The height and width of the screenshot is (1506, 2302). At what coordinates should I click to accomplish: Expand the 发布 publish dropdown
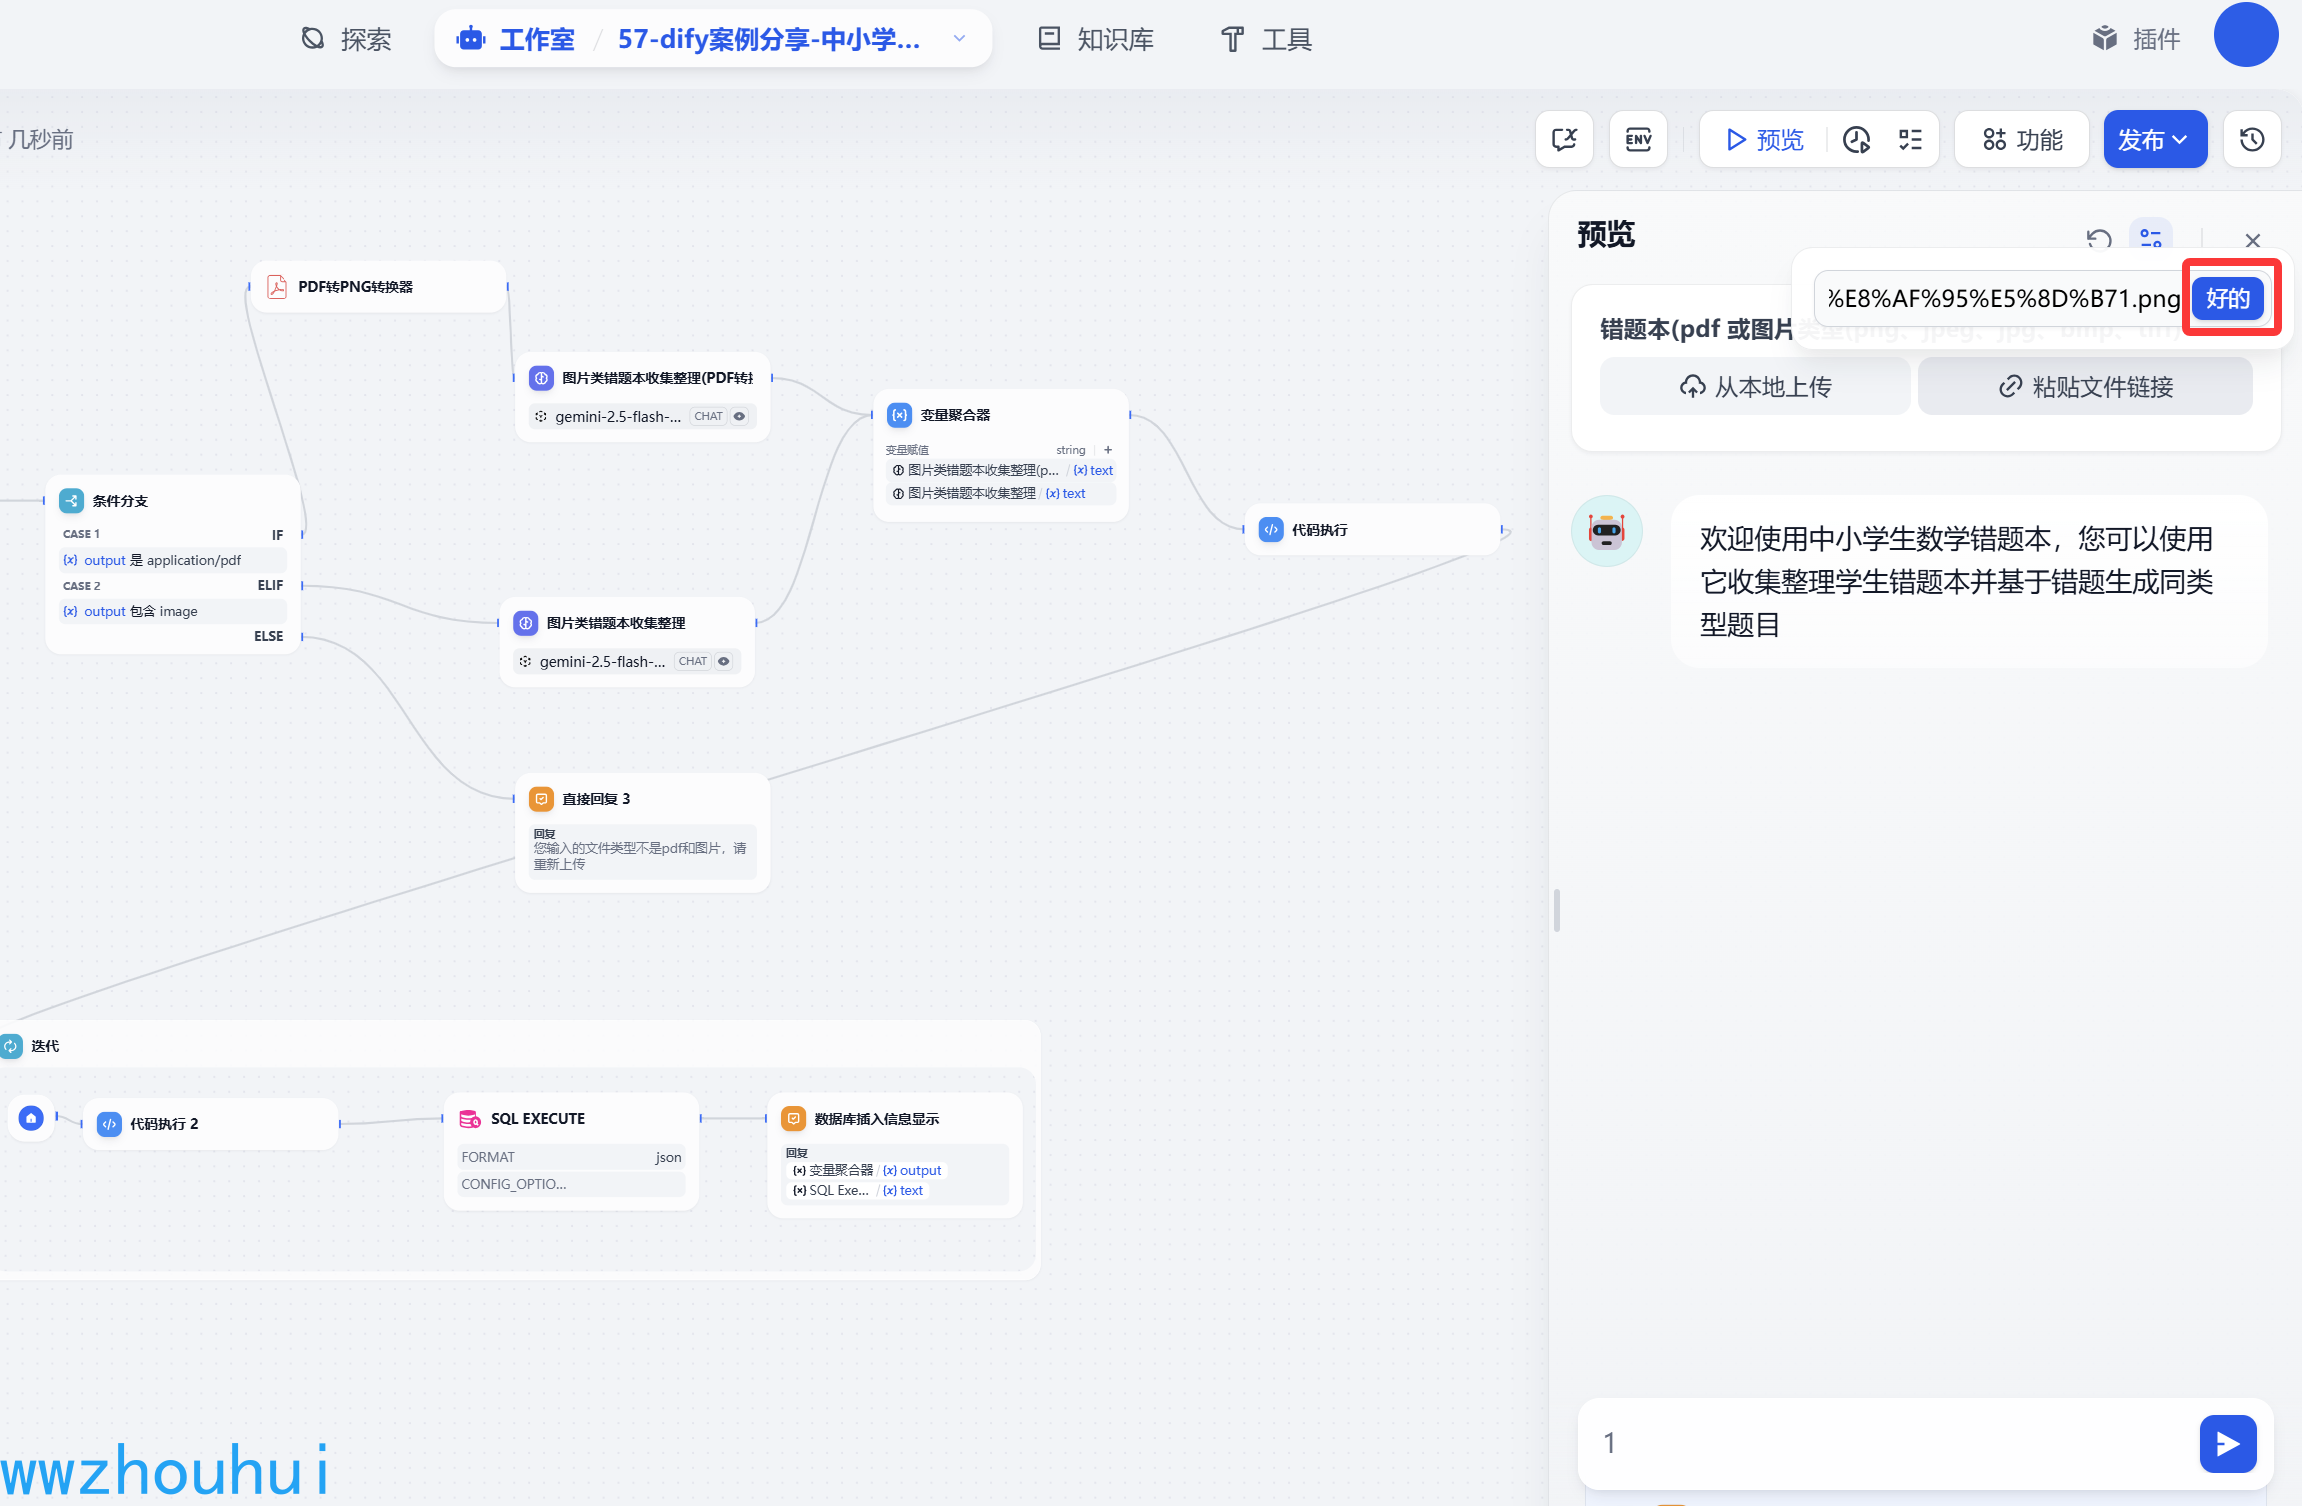point(2154,139)
